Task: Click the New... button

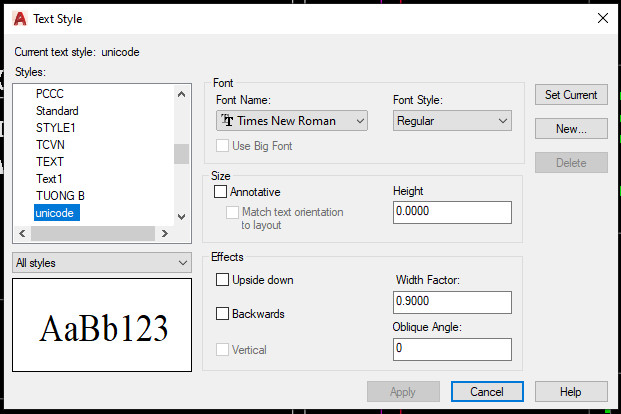Action: point(571,129)
